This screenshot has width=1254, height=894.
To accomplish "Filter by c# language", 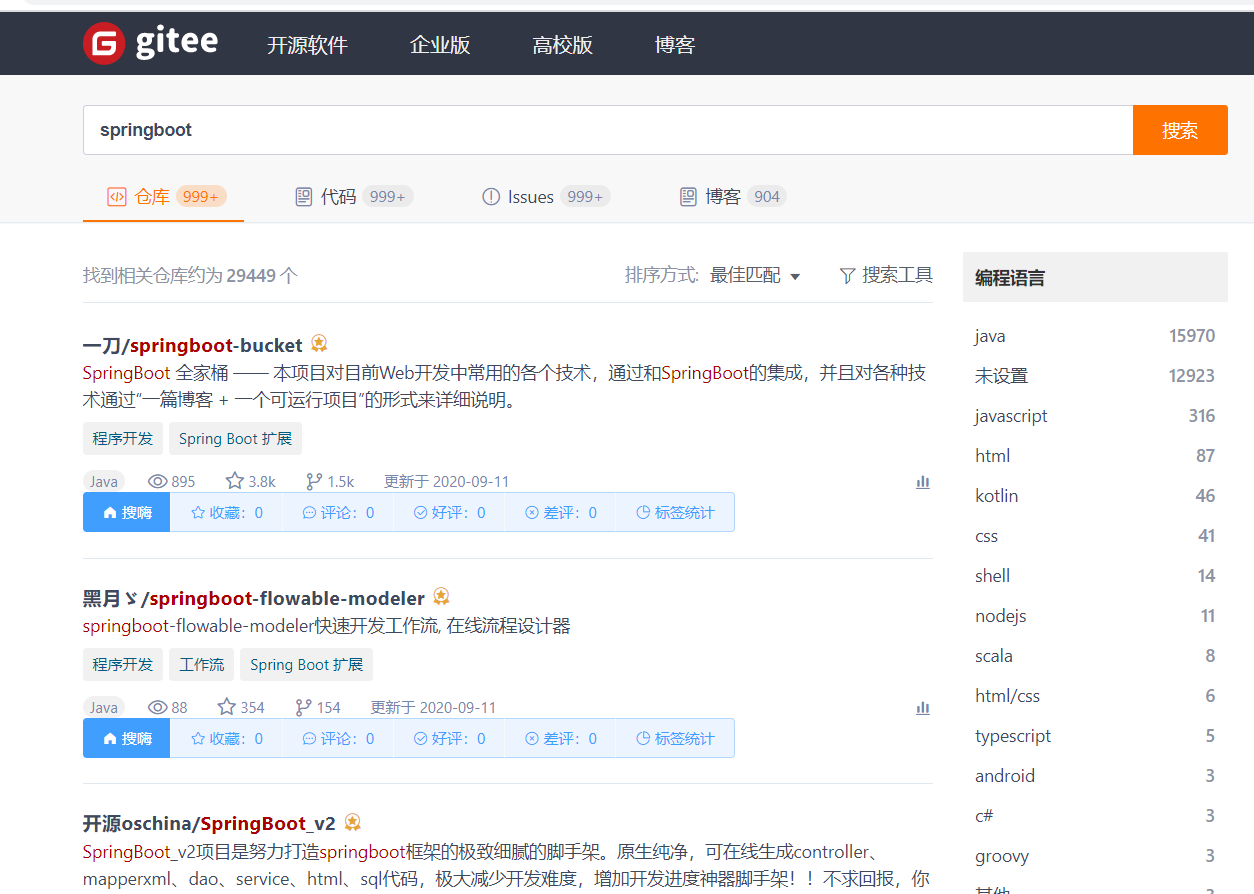I will click(x=1095, y=816).
